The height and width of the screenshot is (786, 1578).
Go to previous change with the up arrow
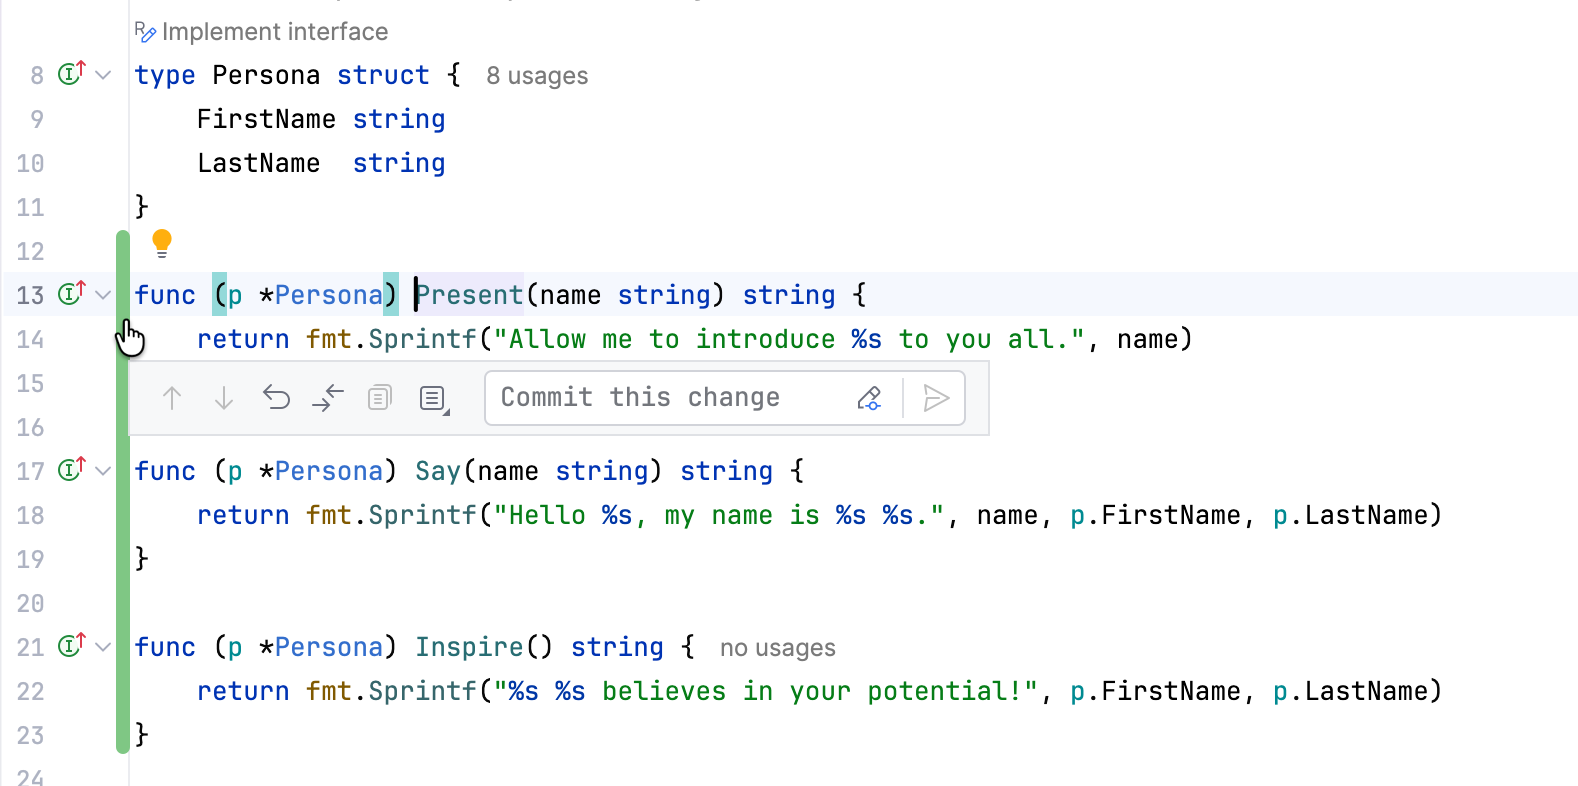[x=172, y=398]
